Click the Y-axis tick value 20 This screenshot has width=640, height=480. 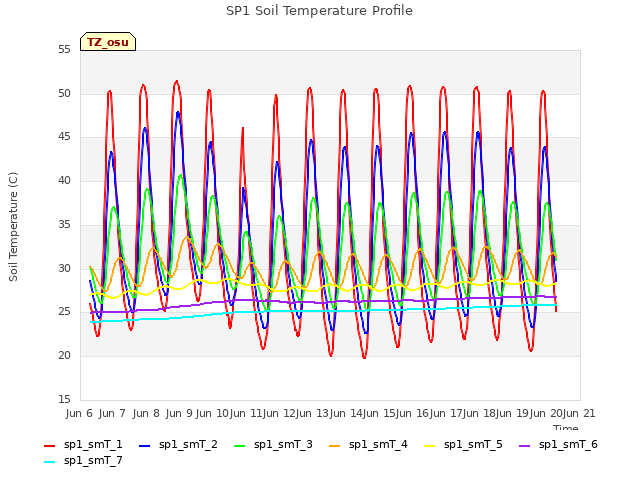[64, 356]
